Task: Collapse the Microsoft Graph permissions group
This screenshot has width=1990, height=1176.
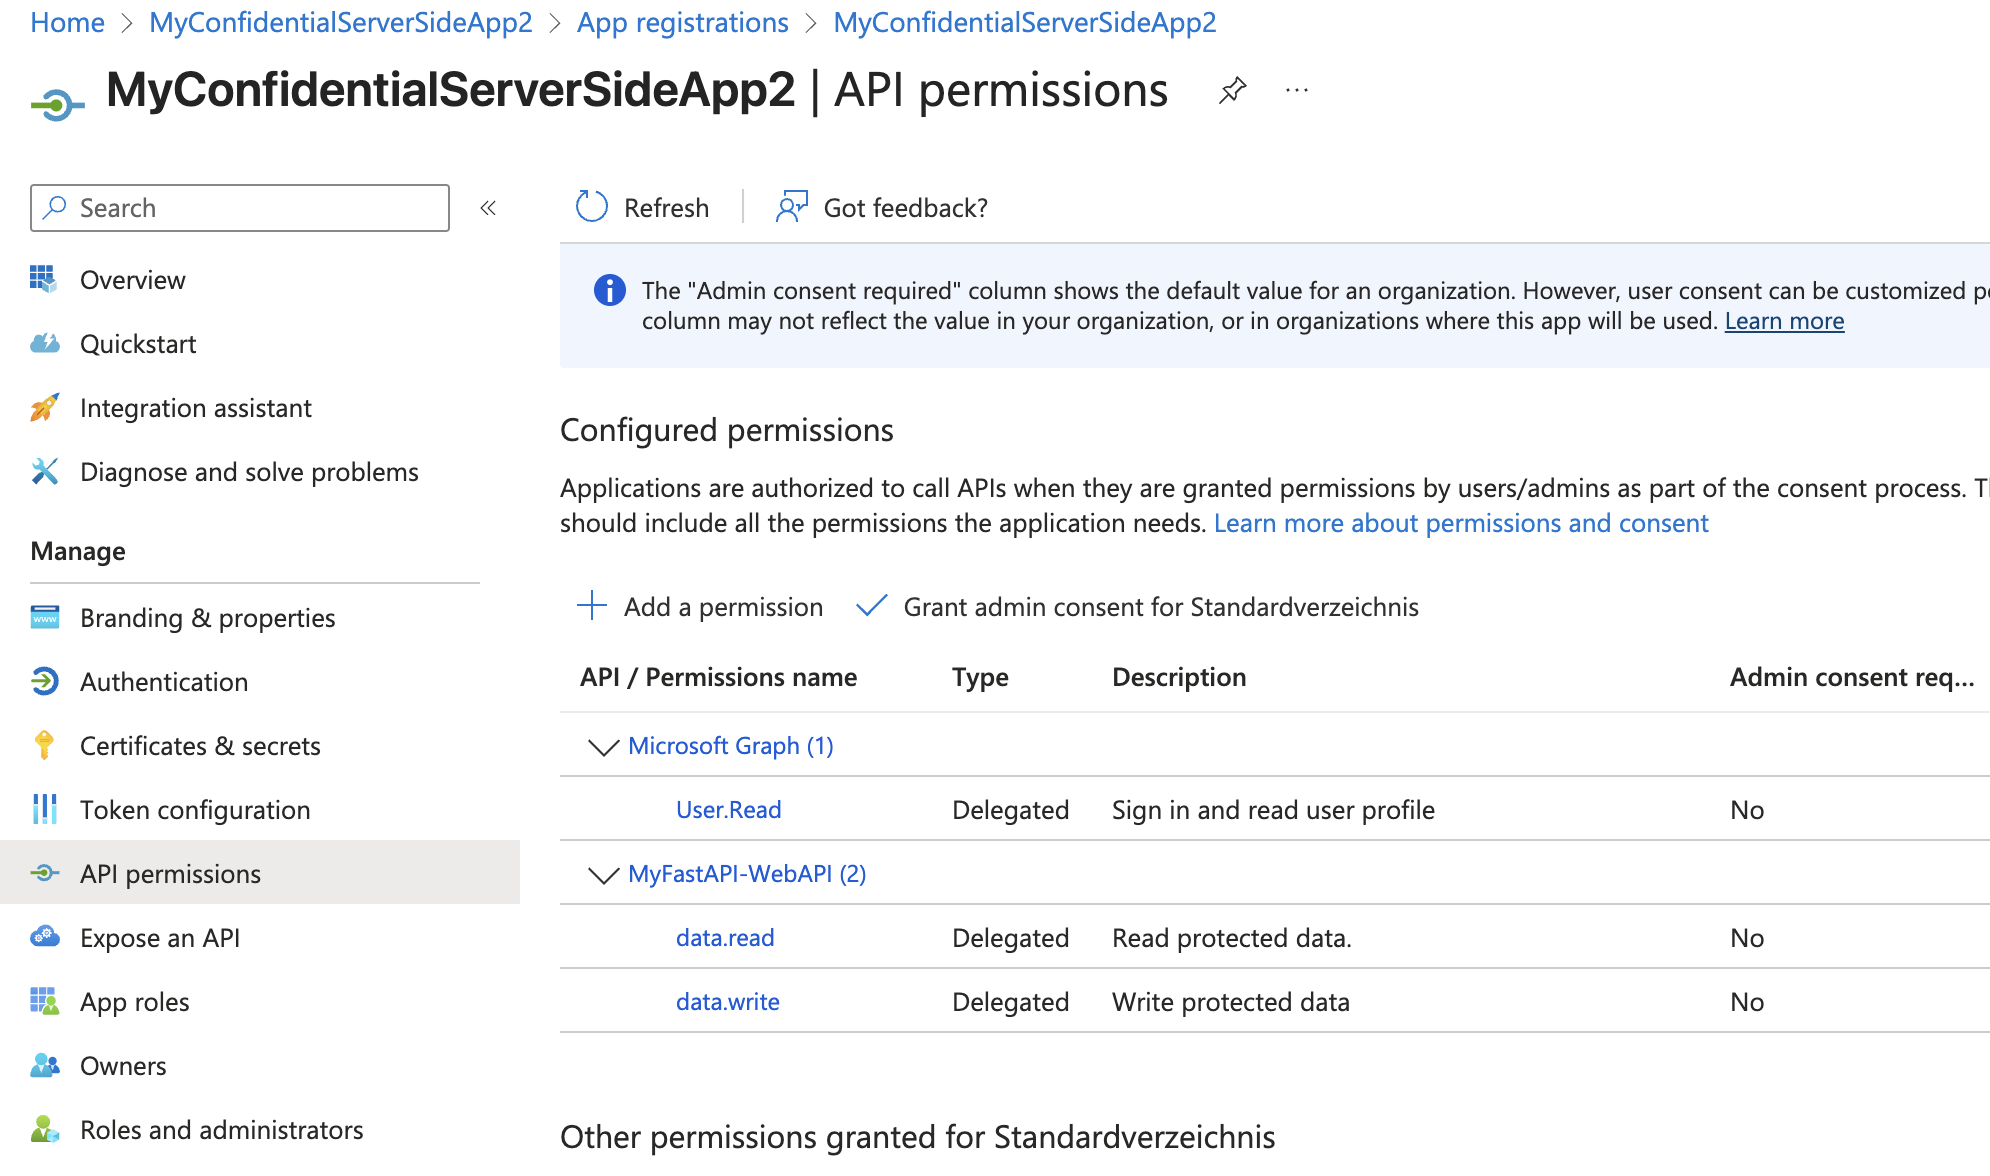Action: tap(603, 747)
